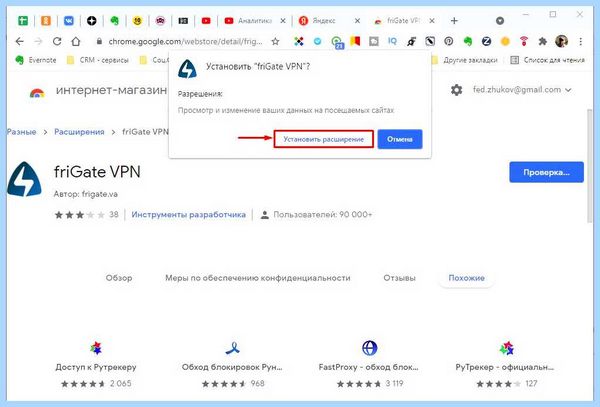Click the Chrome media control circle icon
This screenshot has height=407, width=600.
[x=500, y=21]
